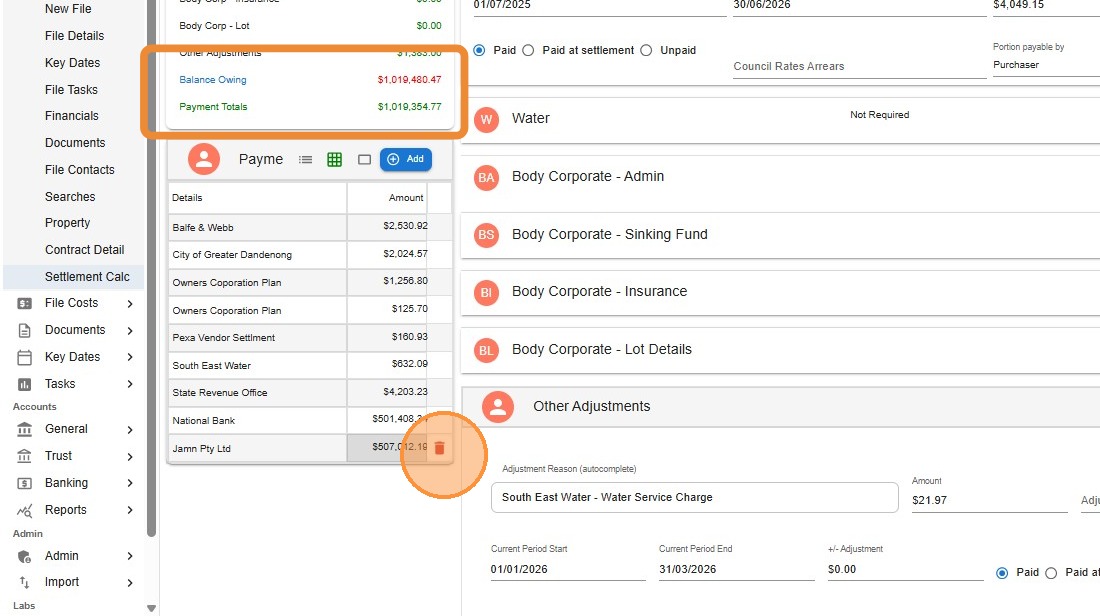This screenshot has height=616, width=1100.
Task: Click the Trust bank building icon
Action: coord(25,456)
